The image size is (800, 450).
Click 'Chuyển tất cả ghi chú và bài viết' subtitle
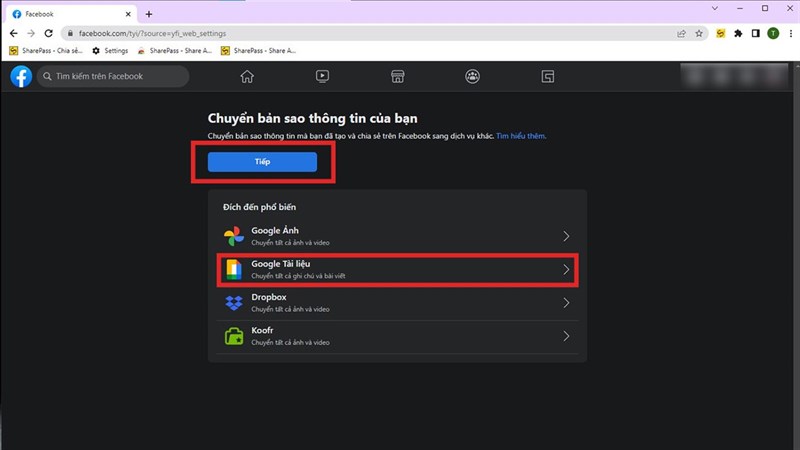tap(298, 276)
